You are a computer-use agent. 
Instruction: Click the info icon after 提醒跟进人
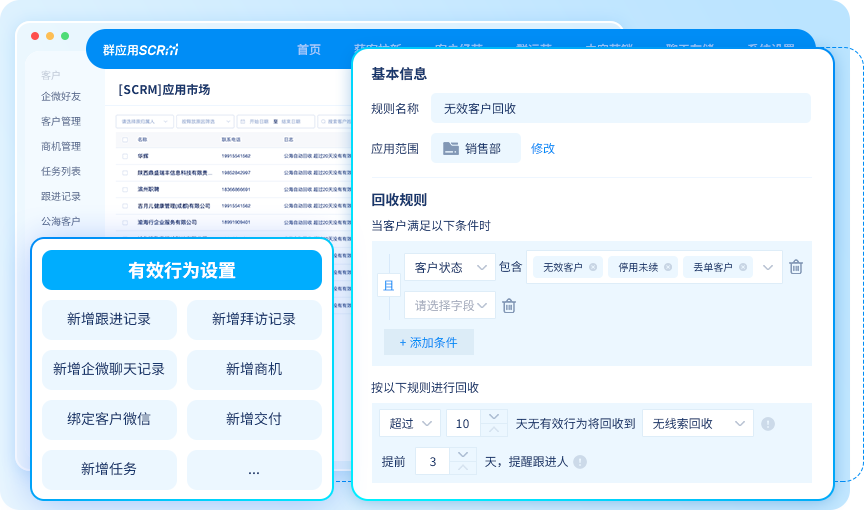[580, 462]
